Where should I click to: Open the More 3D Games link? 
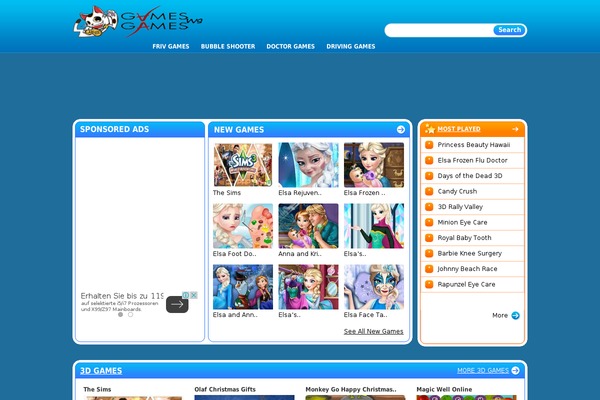click(483, 370)
